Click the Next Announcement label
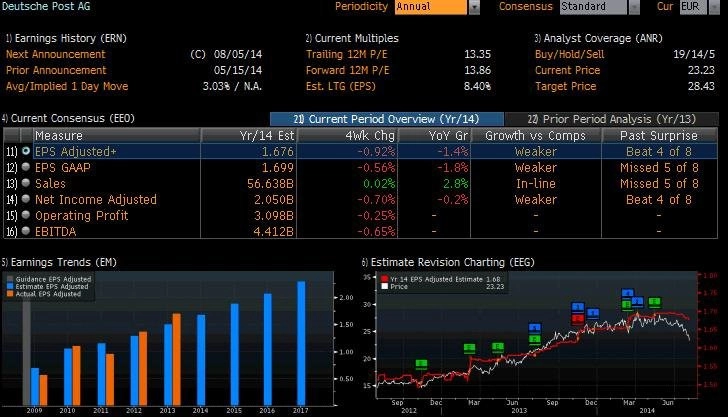This screenshot has height=417, width=728. pyautogui.click(x=56, y=54)
